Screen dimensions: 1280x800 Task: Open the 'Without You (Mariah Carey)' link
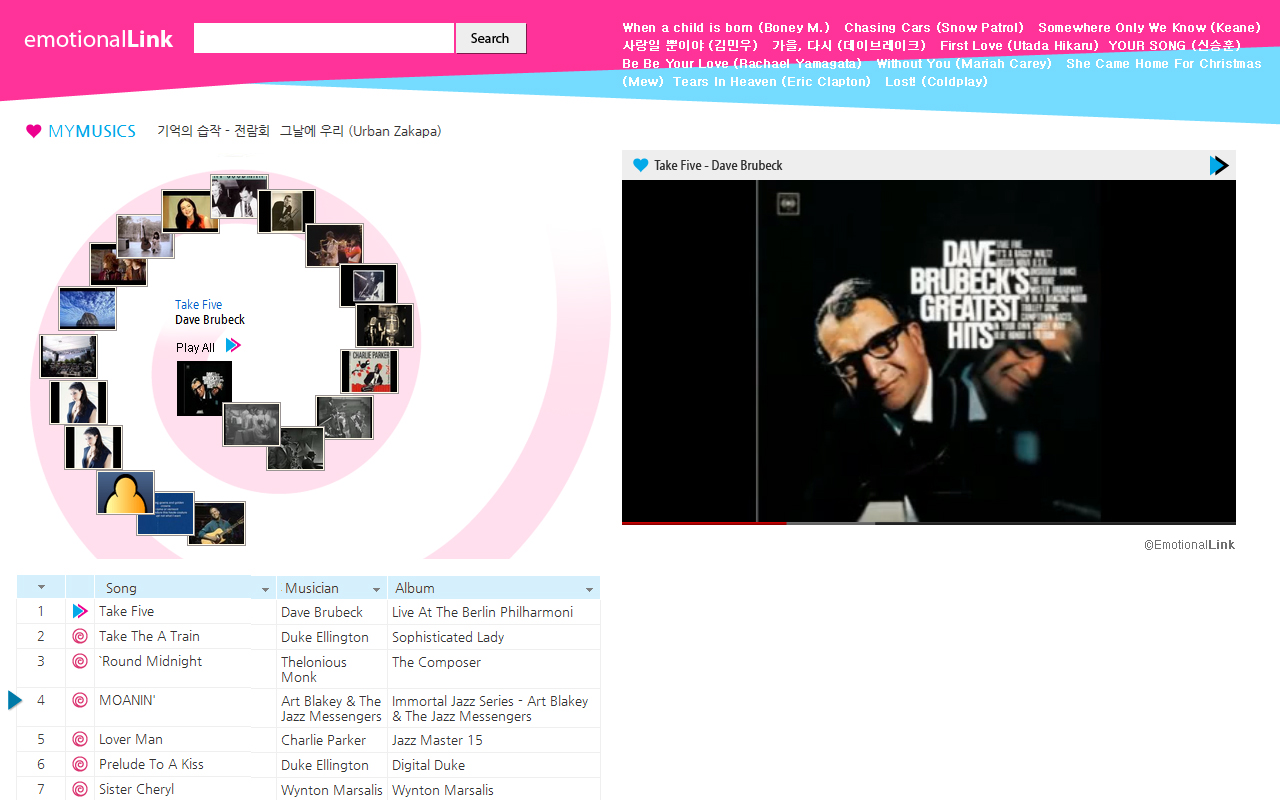[964, 64]
